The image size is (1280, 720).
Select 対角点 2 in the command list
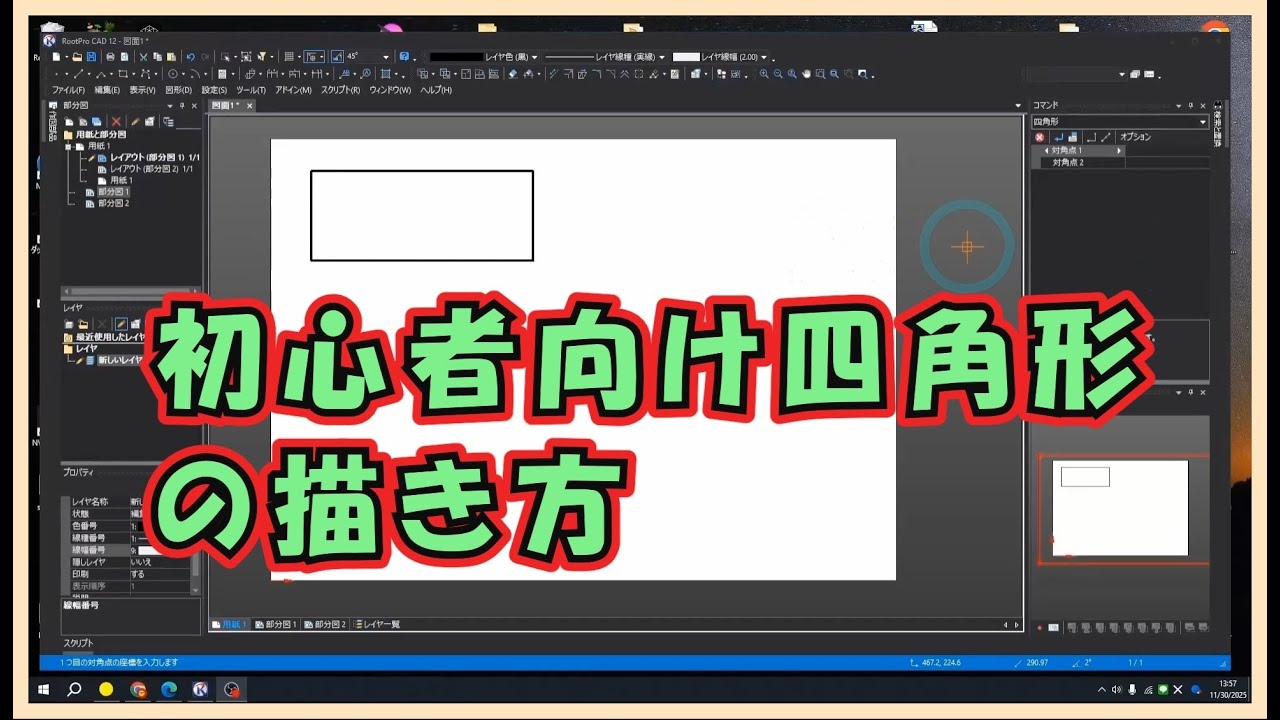click(x=1083, y=162)
